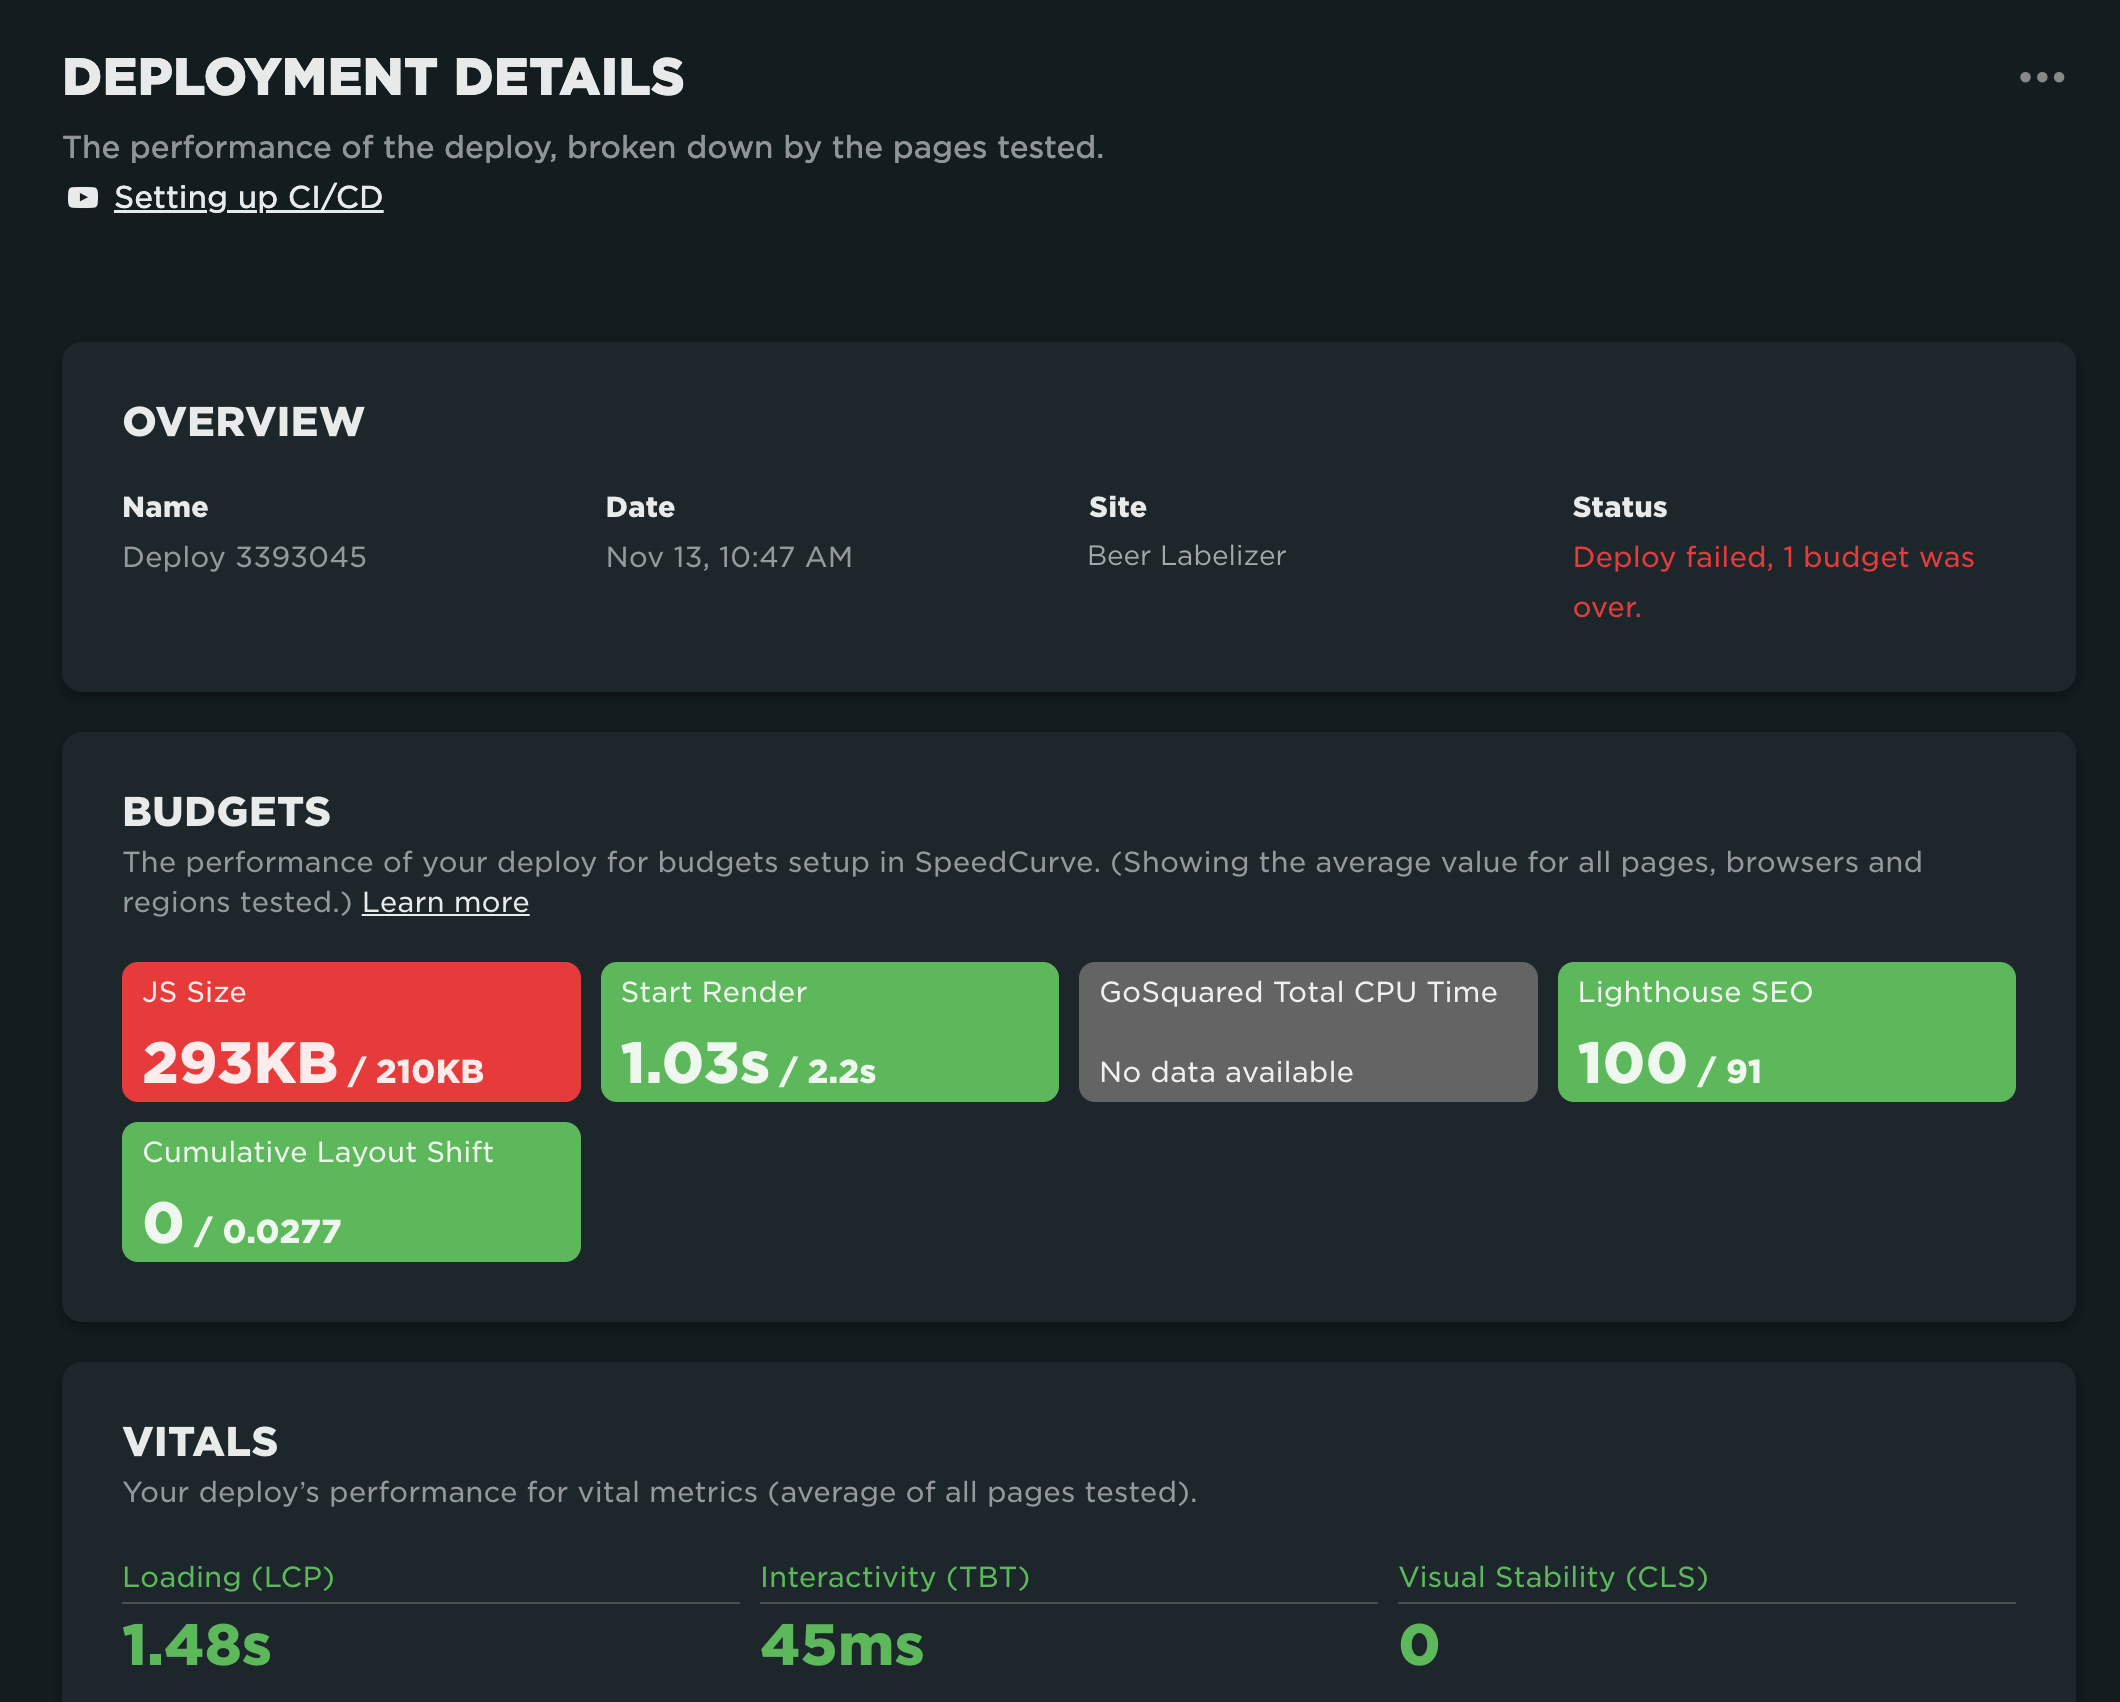Click the Learn more link in Budgets
This screenshot has width=2120, height=1702.
445,902
